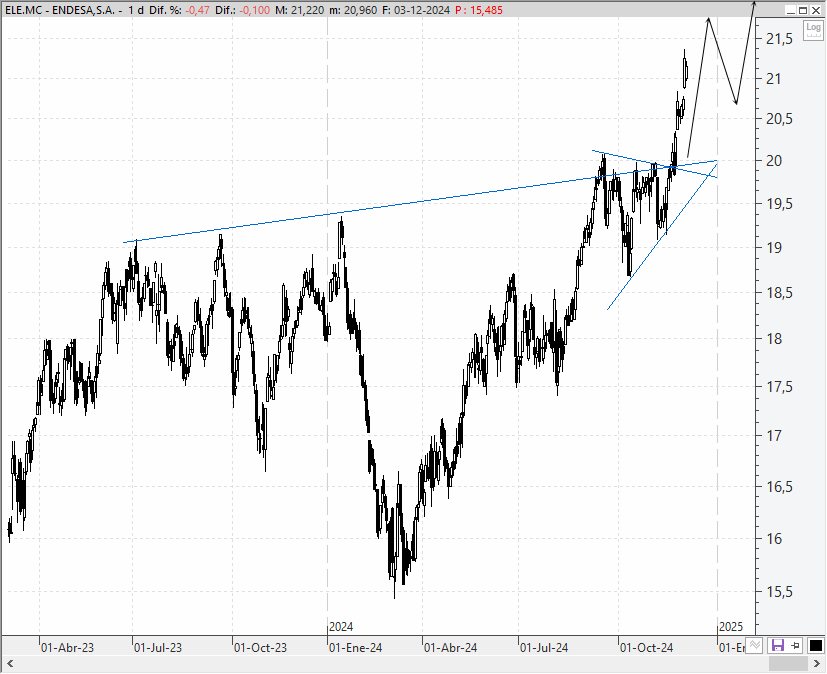The image size is (827, 674).
Task: Close the ENDESA chart window
Action: (815, 10)
